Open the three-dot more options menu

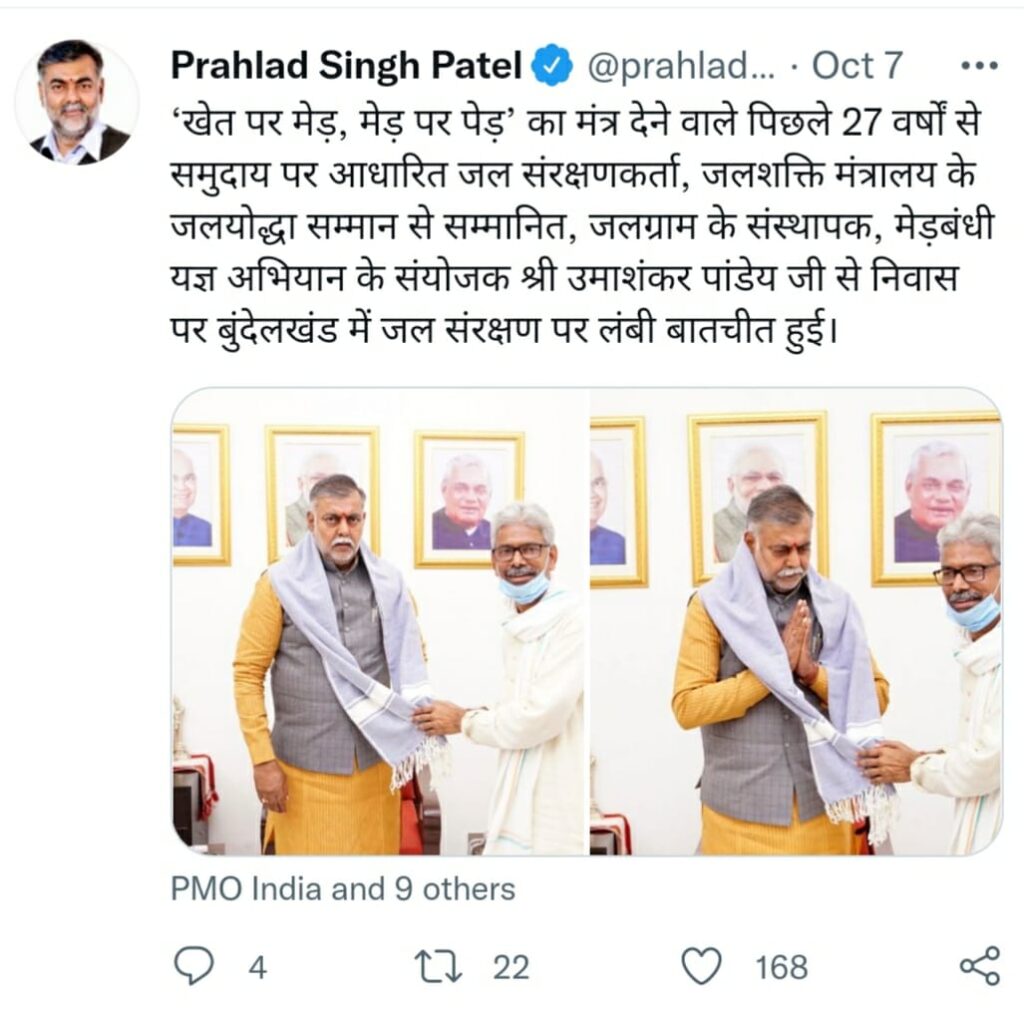pyautogui.click(x=979, y=65)
